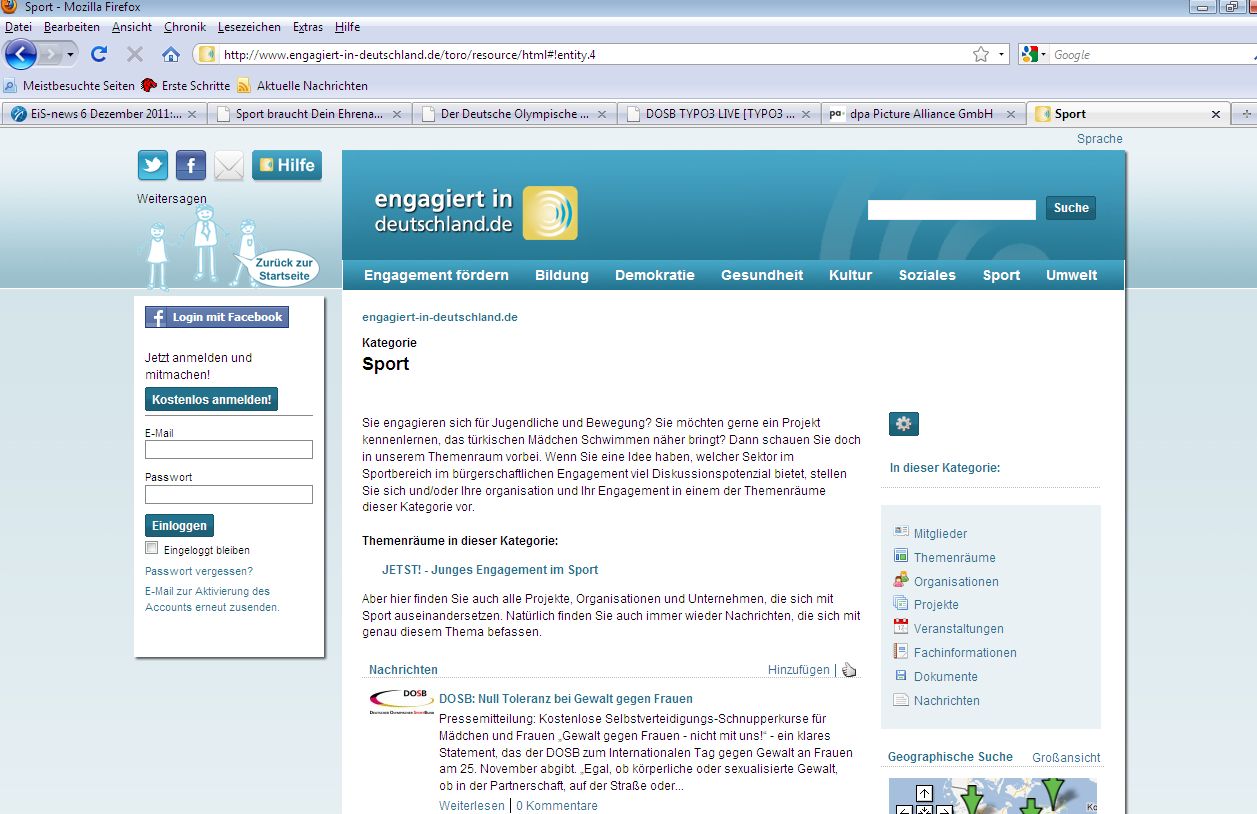Open Engagement fördern category
The width and height of the screenshot is (1257, 814).
click(x=436, y=275)
